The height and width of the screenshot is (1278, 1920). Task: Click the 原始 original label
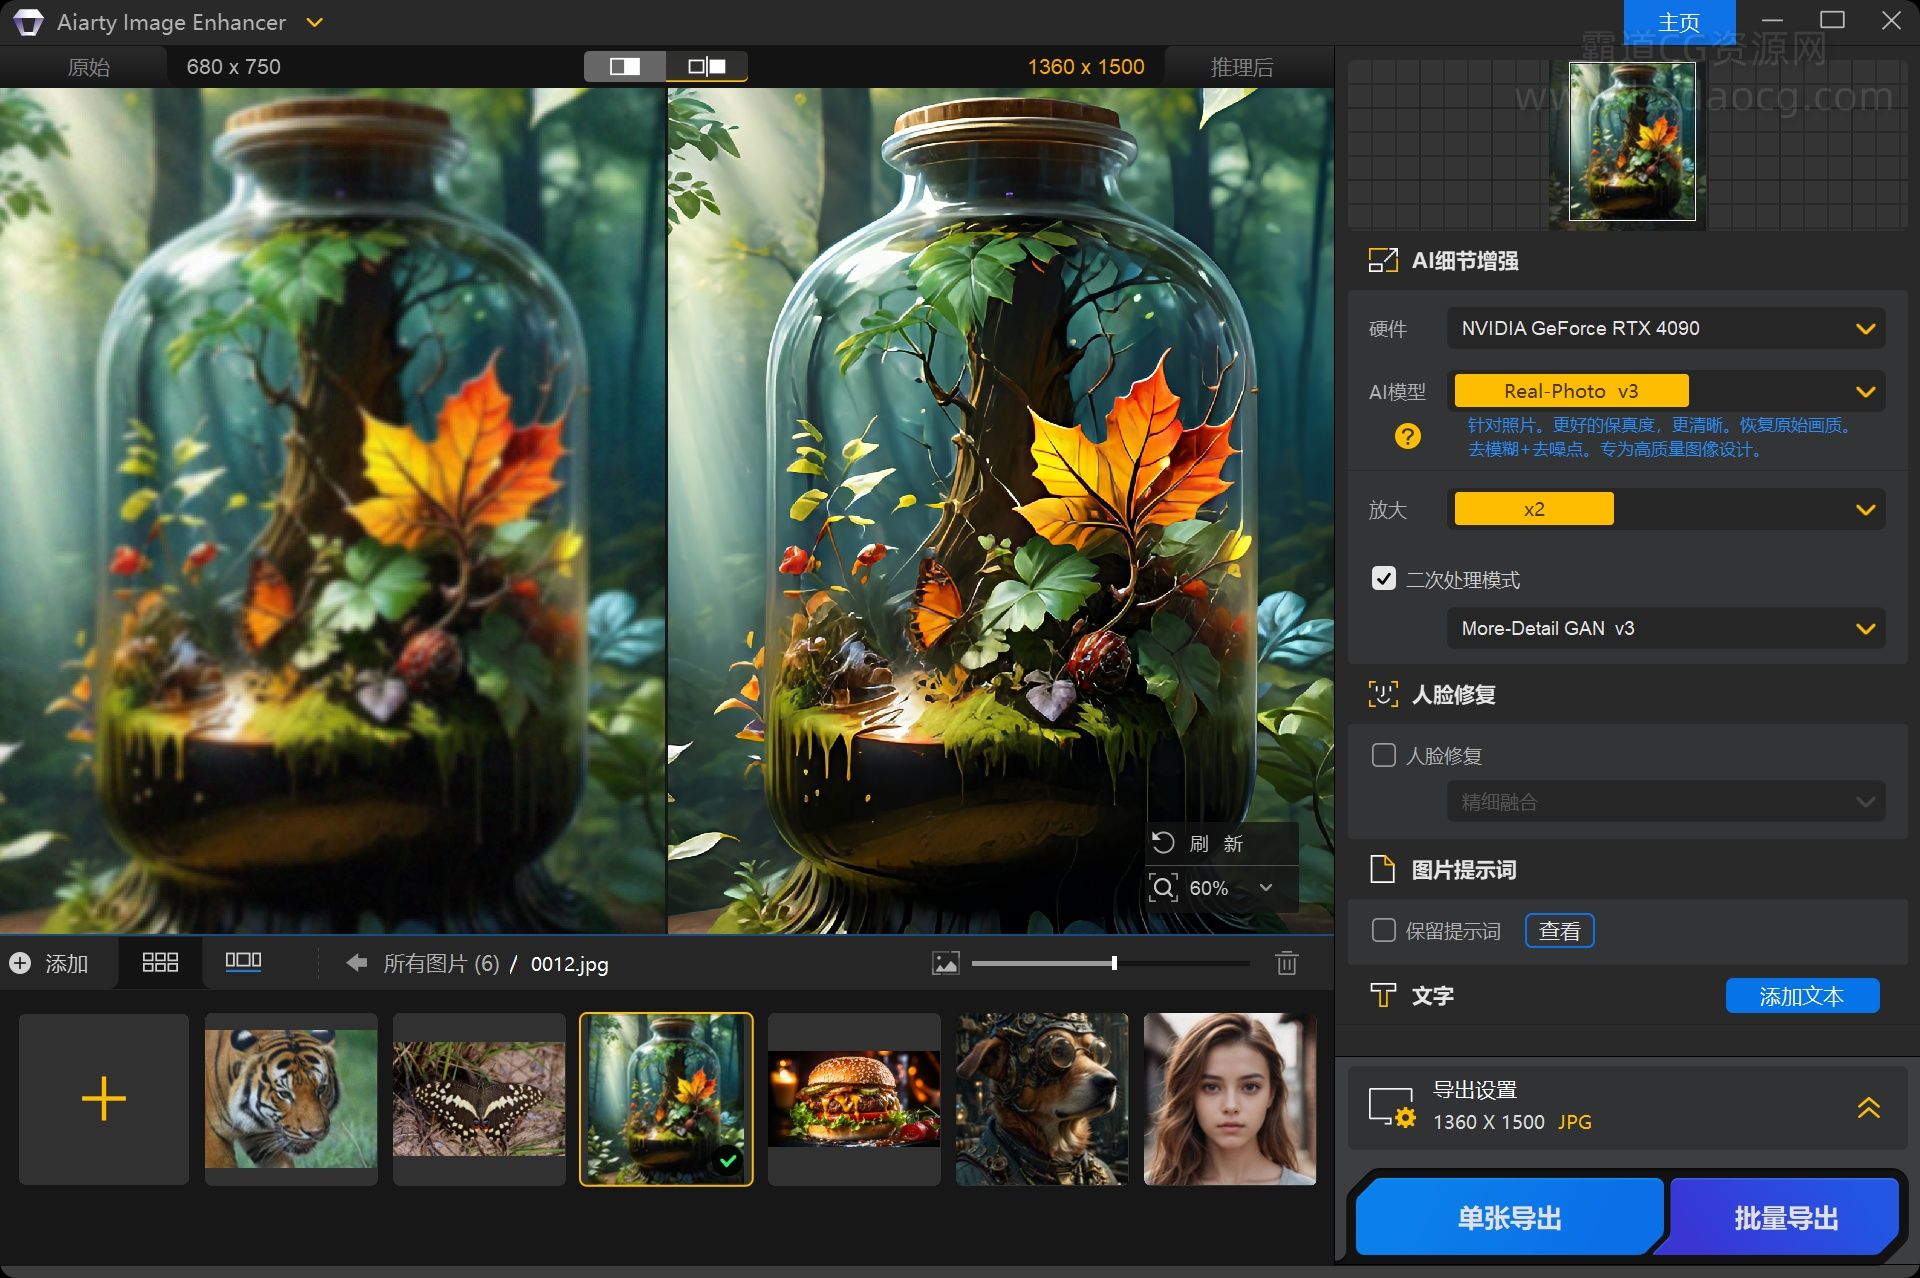[88, 67]
